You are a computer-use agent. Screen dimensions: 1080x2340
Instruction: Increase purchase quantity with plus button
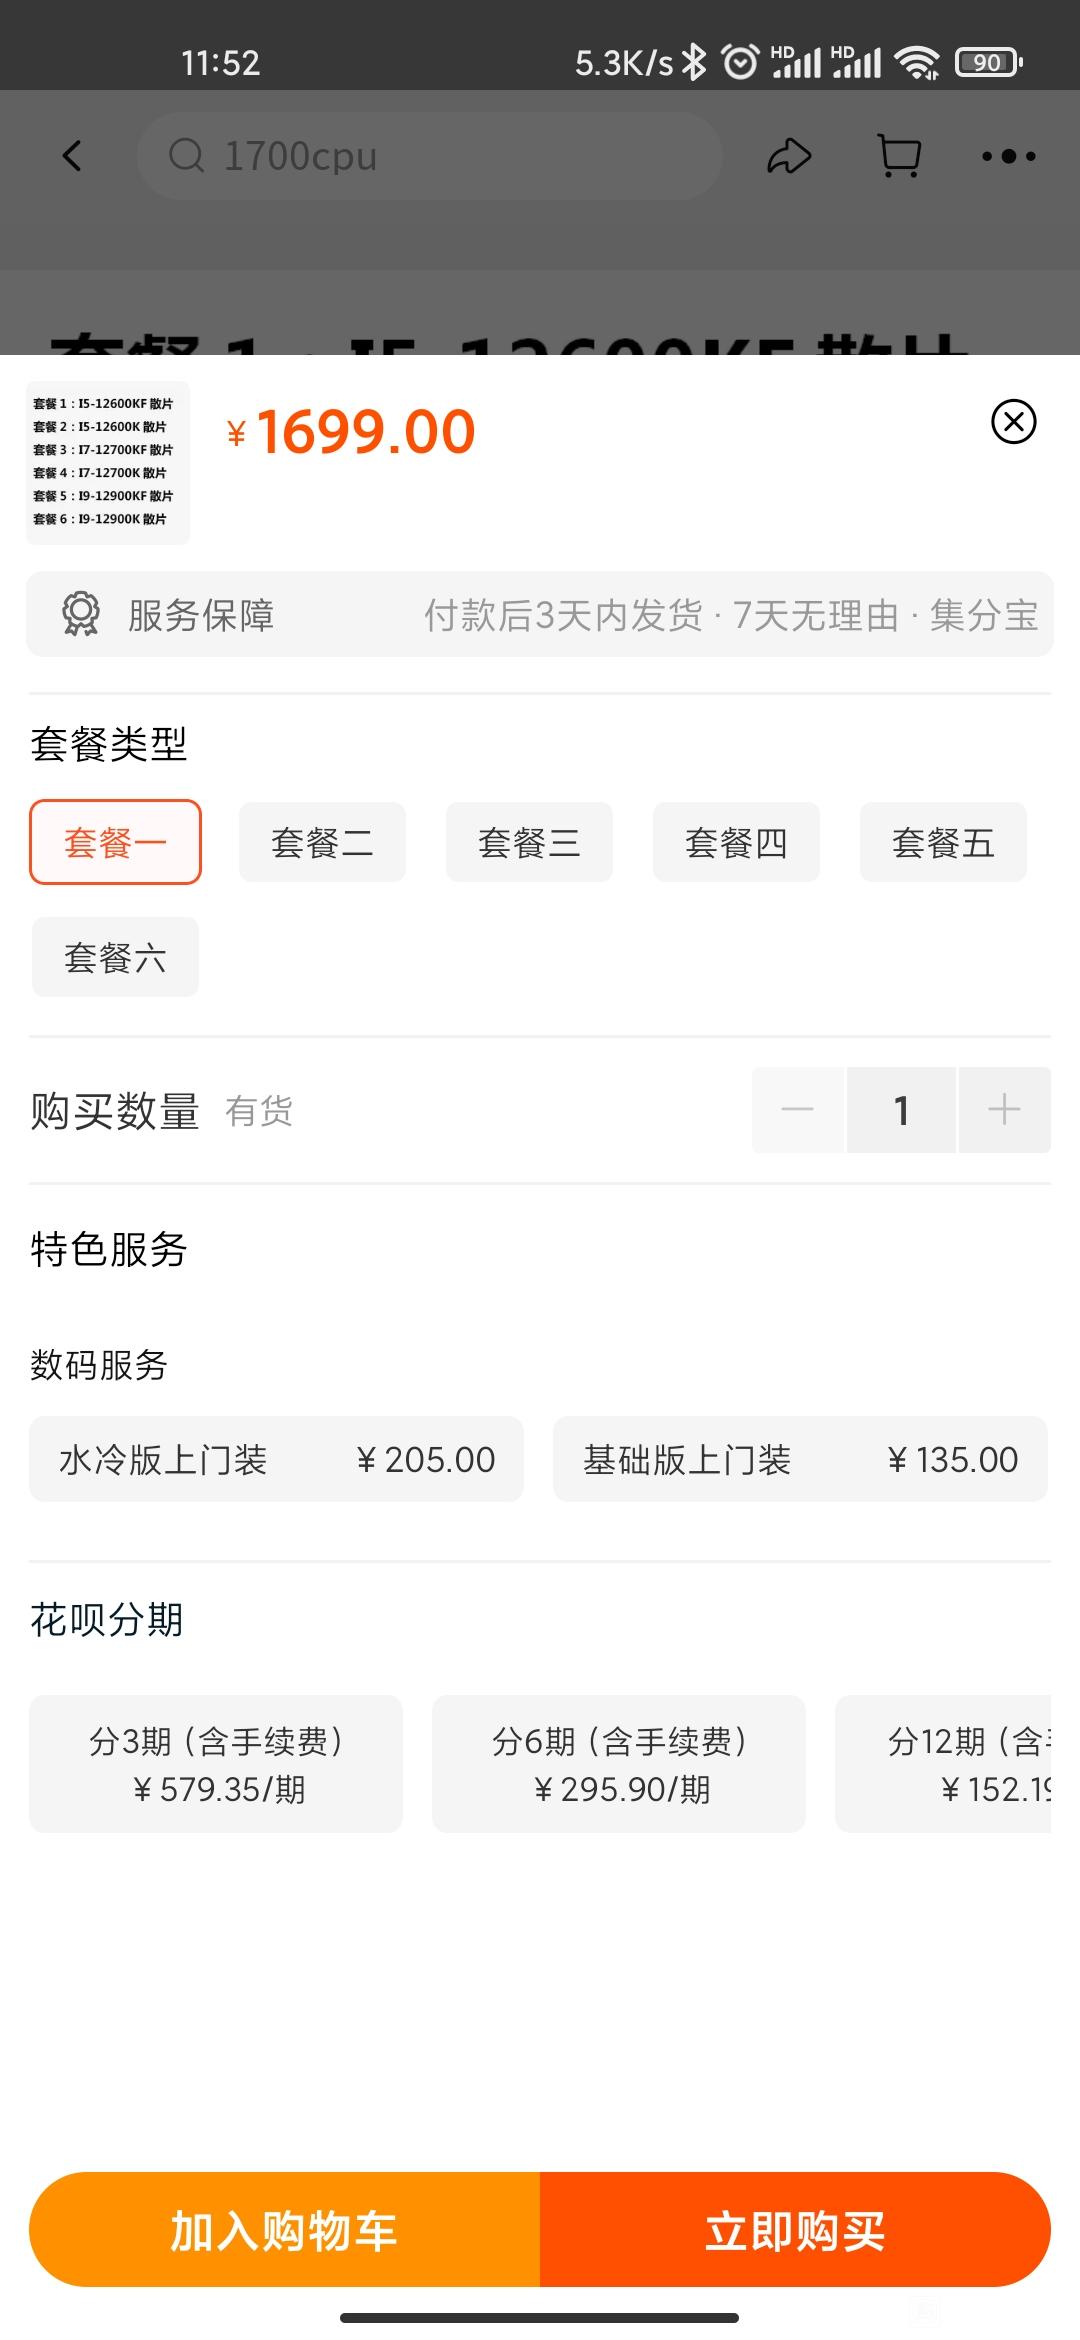(1004, 1110)
